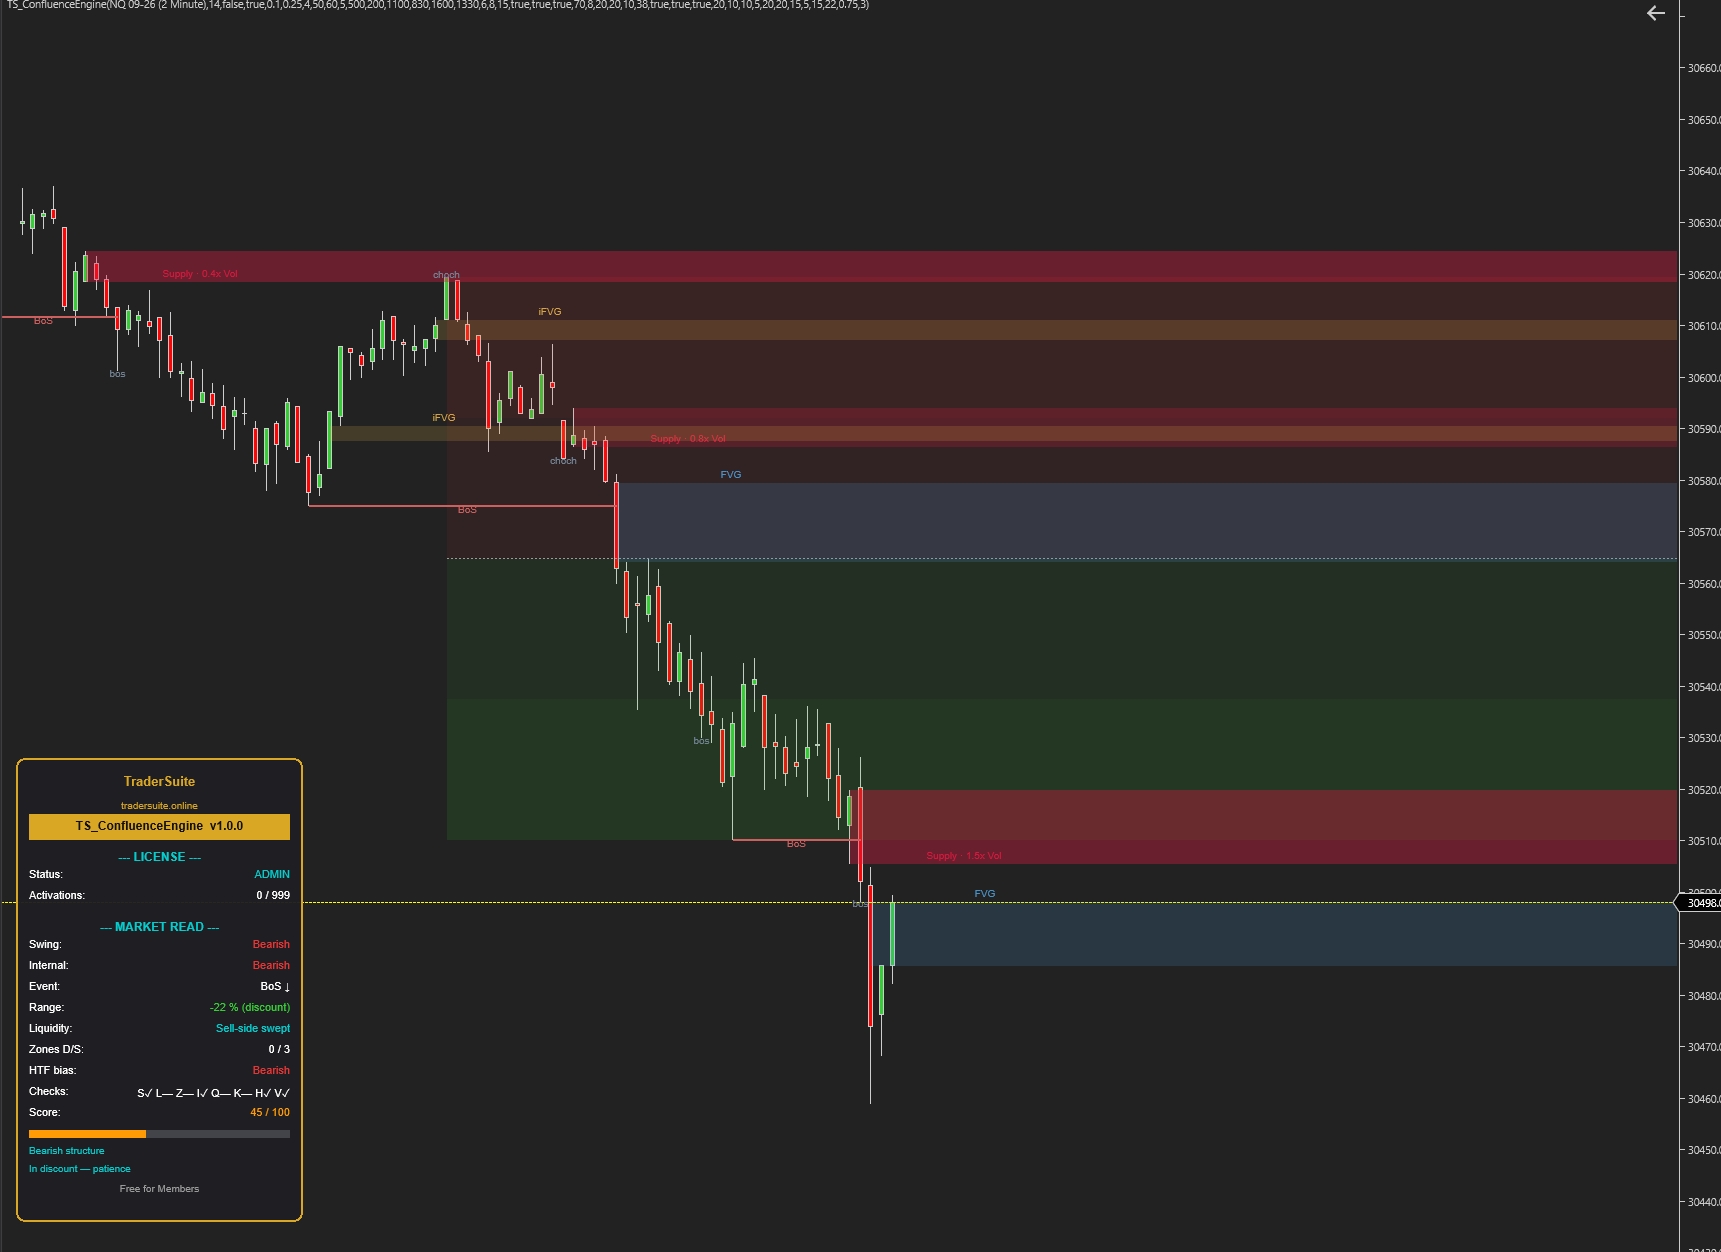Click the 'Sell-side swept' liquidity value

click(x=253, y=1028)
